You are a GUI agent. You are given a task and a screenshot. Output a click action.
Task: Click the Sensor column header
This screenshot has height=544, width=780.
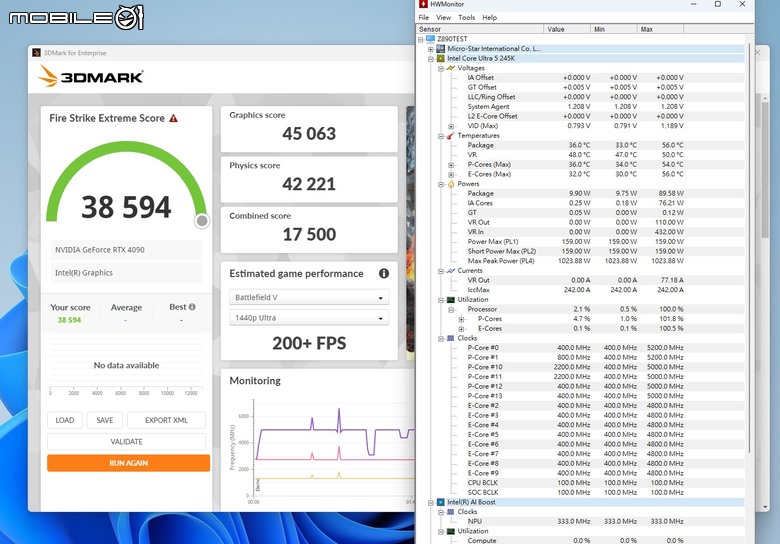pos(480,29)
